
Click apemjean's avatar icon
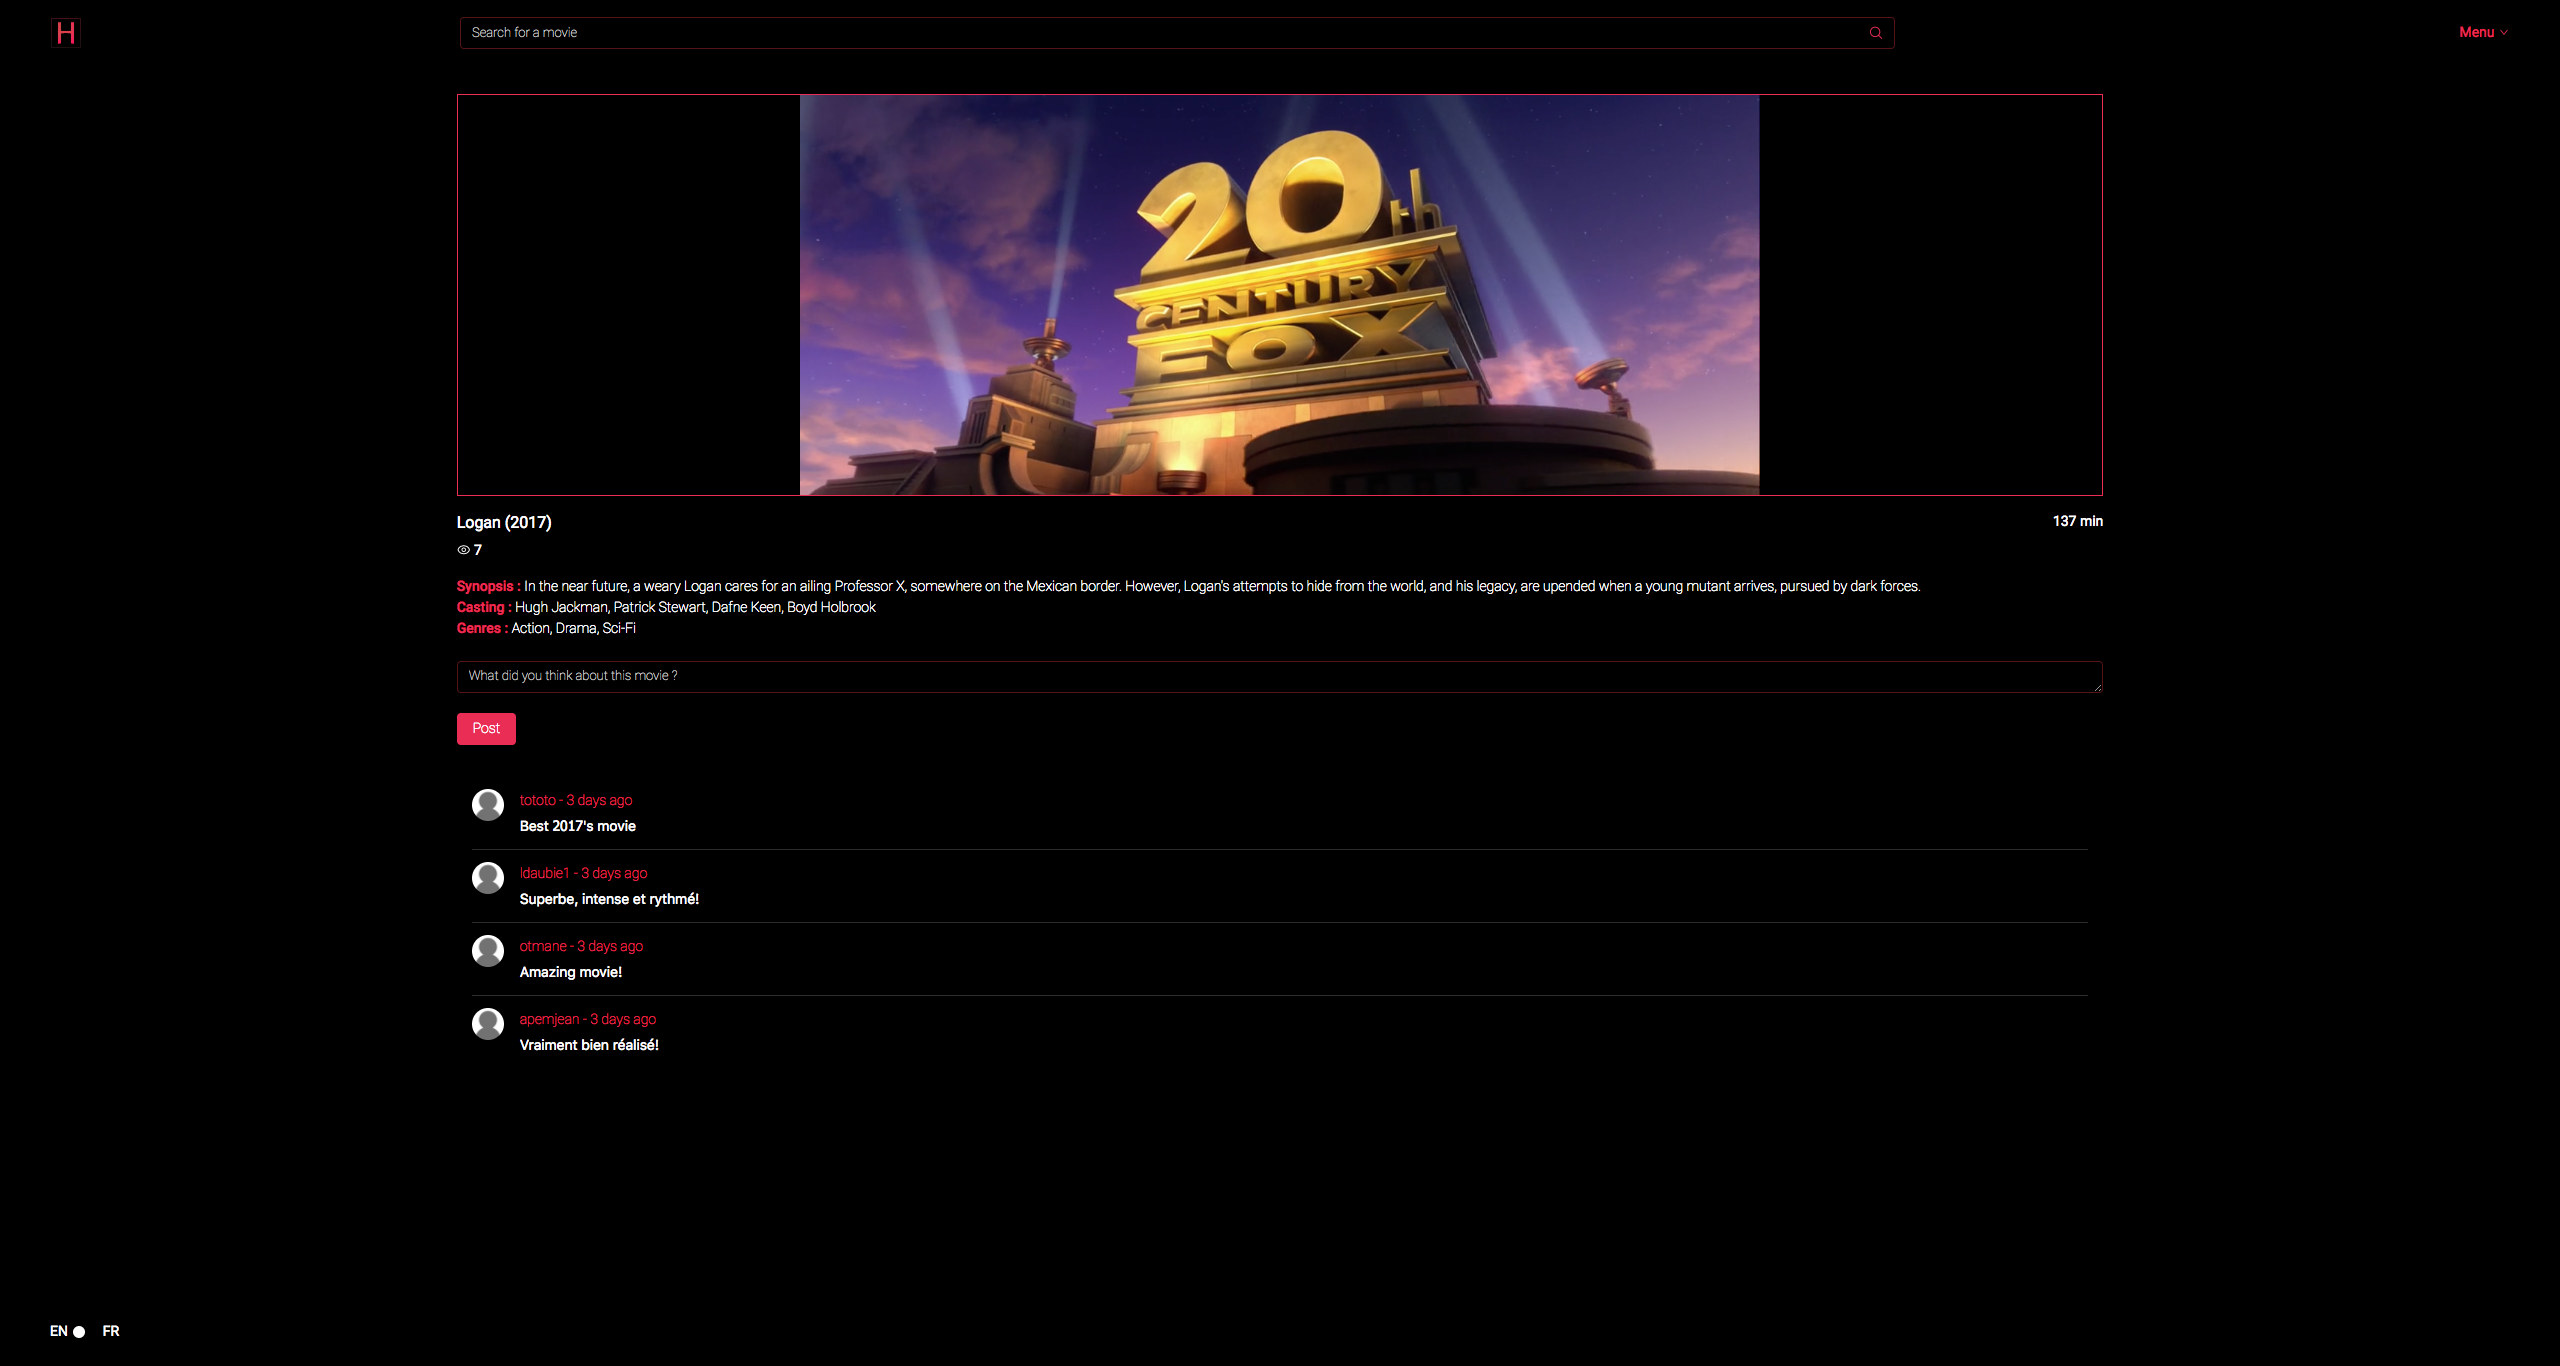(488, 1023)
